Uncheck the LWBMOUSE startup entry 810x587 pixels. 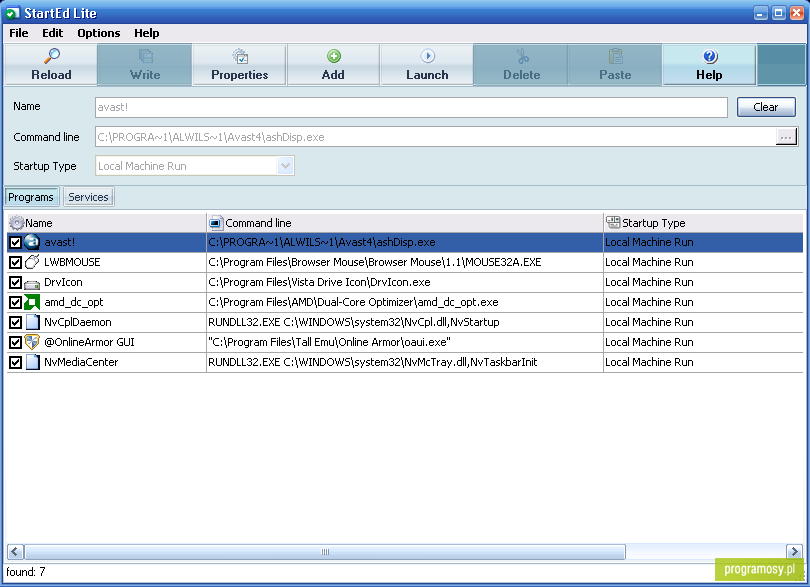click(15, 262)
